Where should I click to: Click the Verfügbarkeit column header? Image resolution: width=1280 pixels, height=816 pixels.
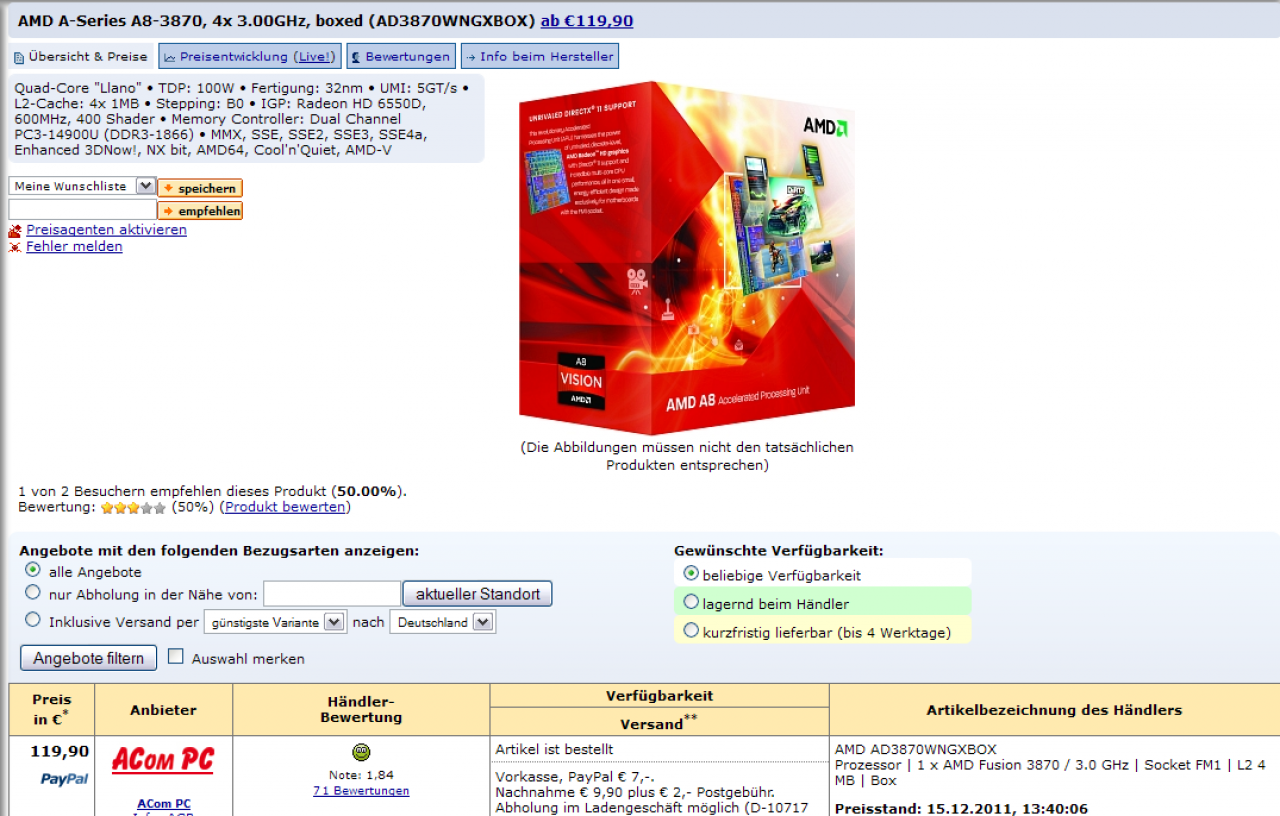[x=659, y=696]
